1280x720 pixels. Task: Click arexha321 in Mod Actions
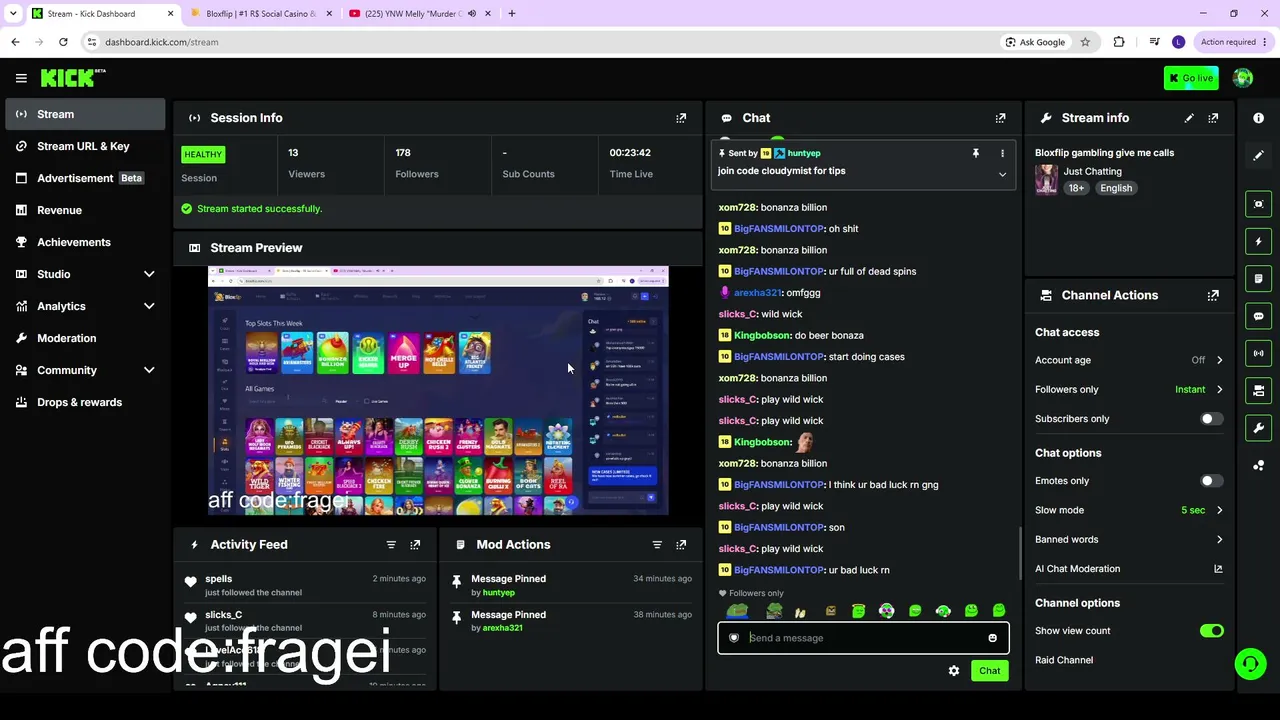[502, 628]
